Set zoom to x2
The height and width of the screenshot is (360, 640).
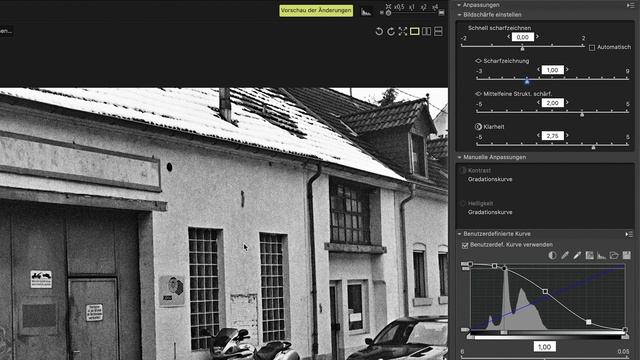pos(424,7)
